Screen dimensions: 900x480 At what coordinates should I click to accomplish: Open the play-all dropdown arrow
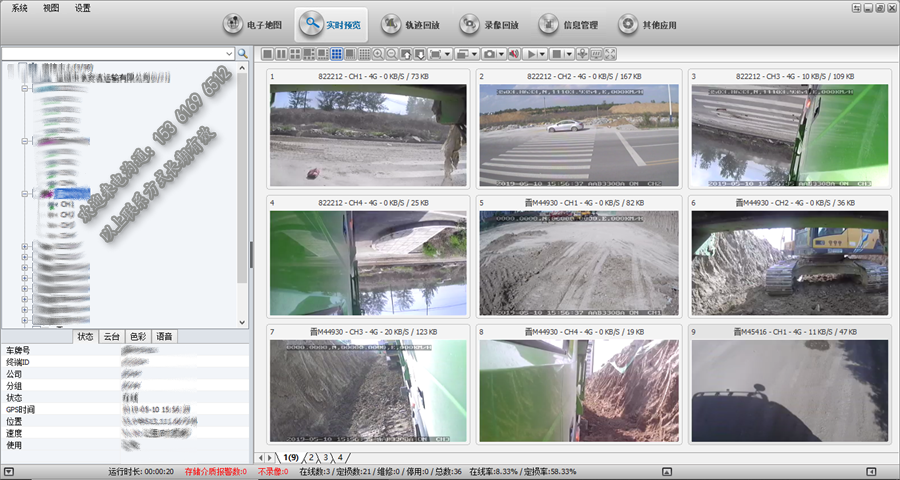(x=543, y=53)
